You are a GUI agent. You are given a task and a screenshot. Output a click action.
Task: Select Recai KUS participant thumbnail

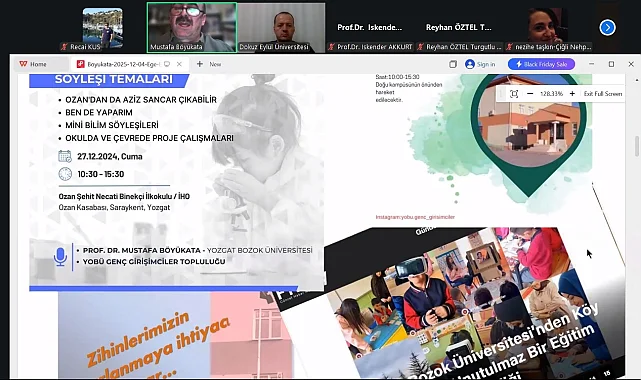coord(102,28)
